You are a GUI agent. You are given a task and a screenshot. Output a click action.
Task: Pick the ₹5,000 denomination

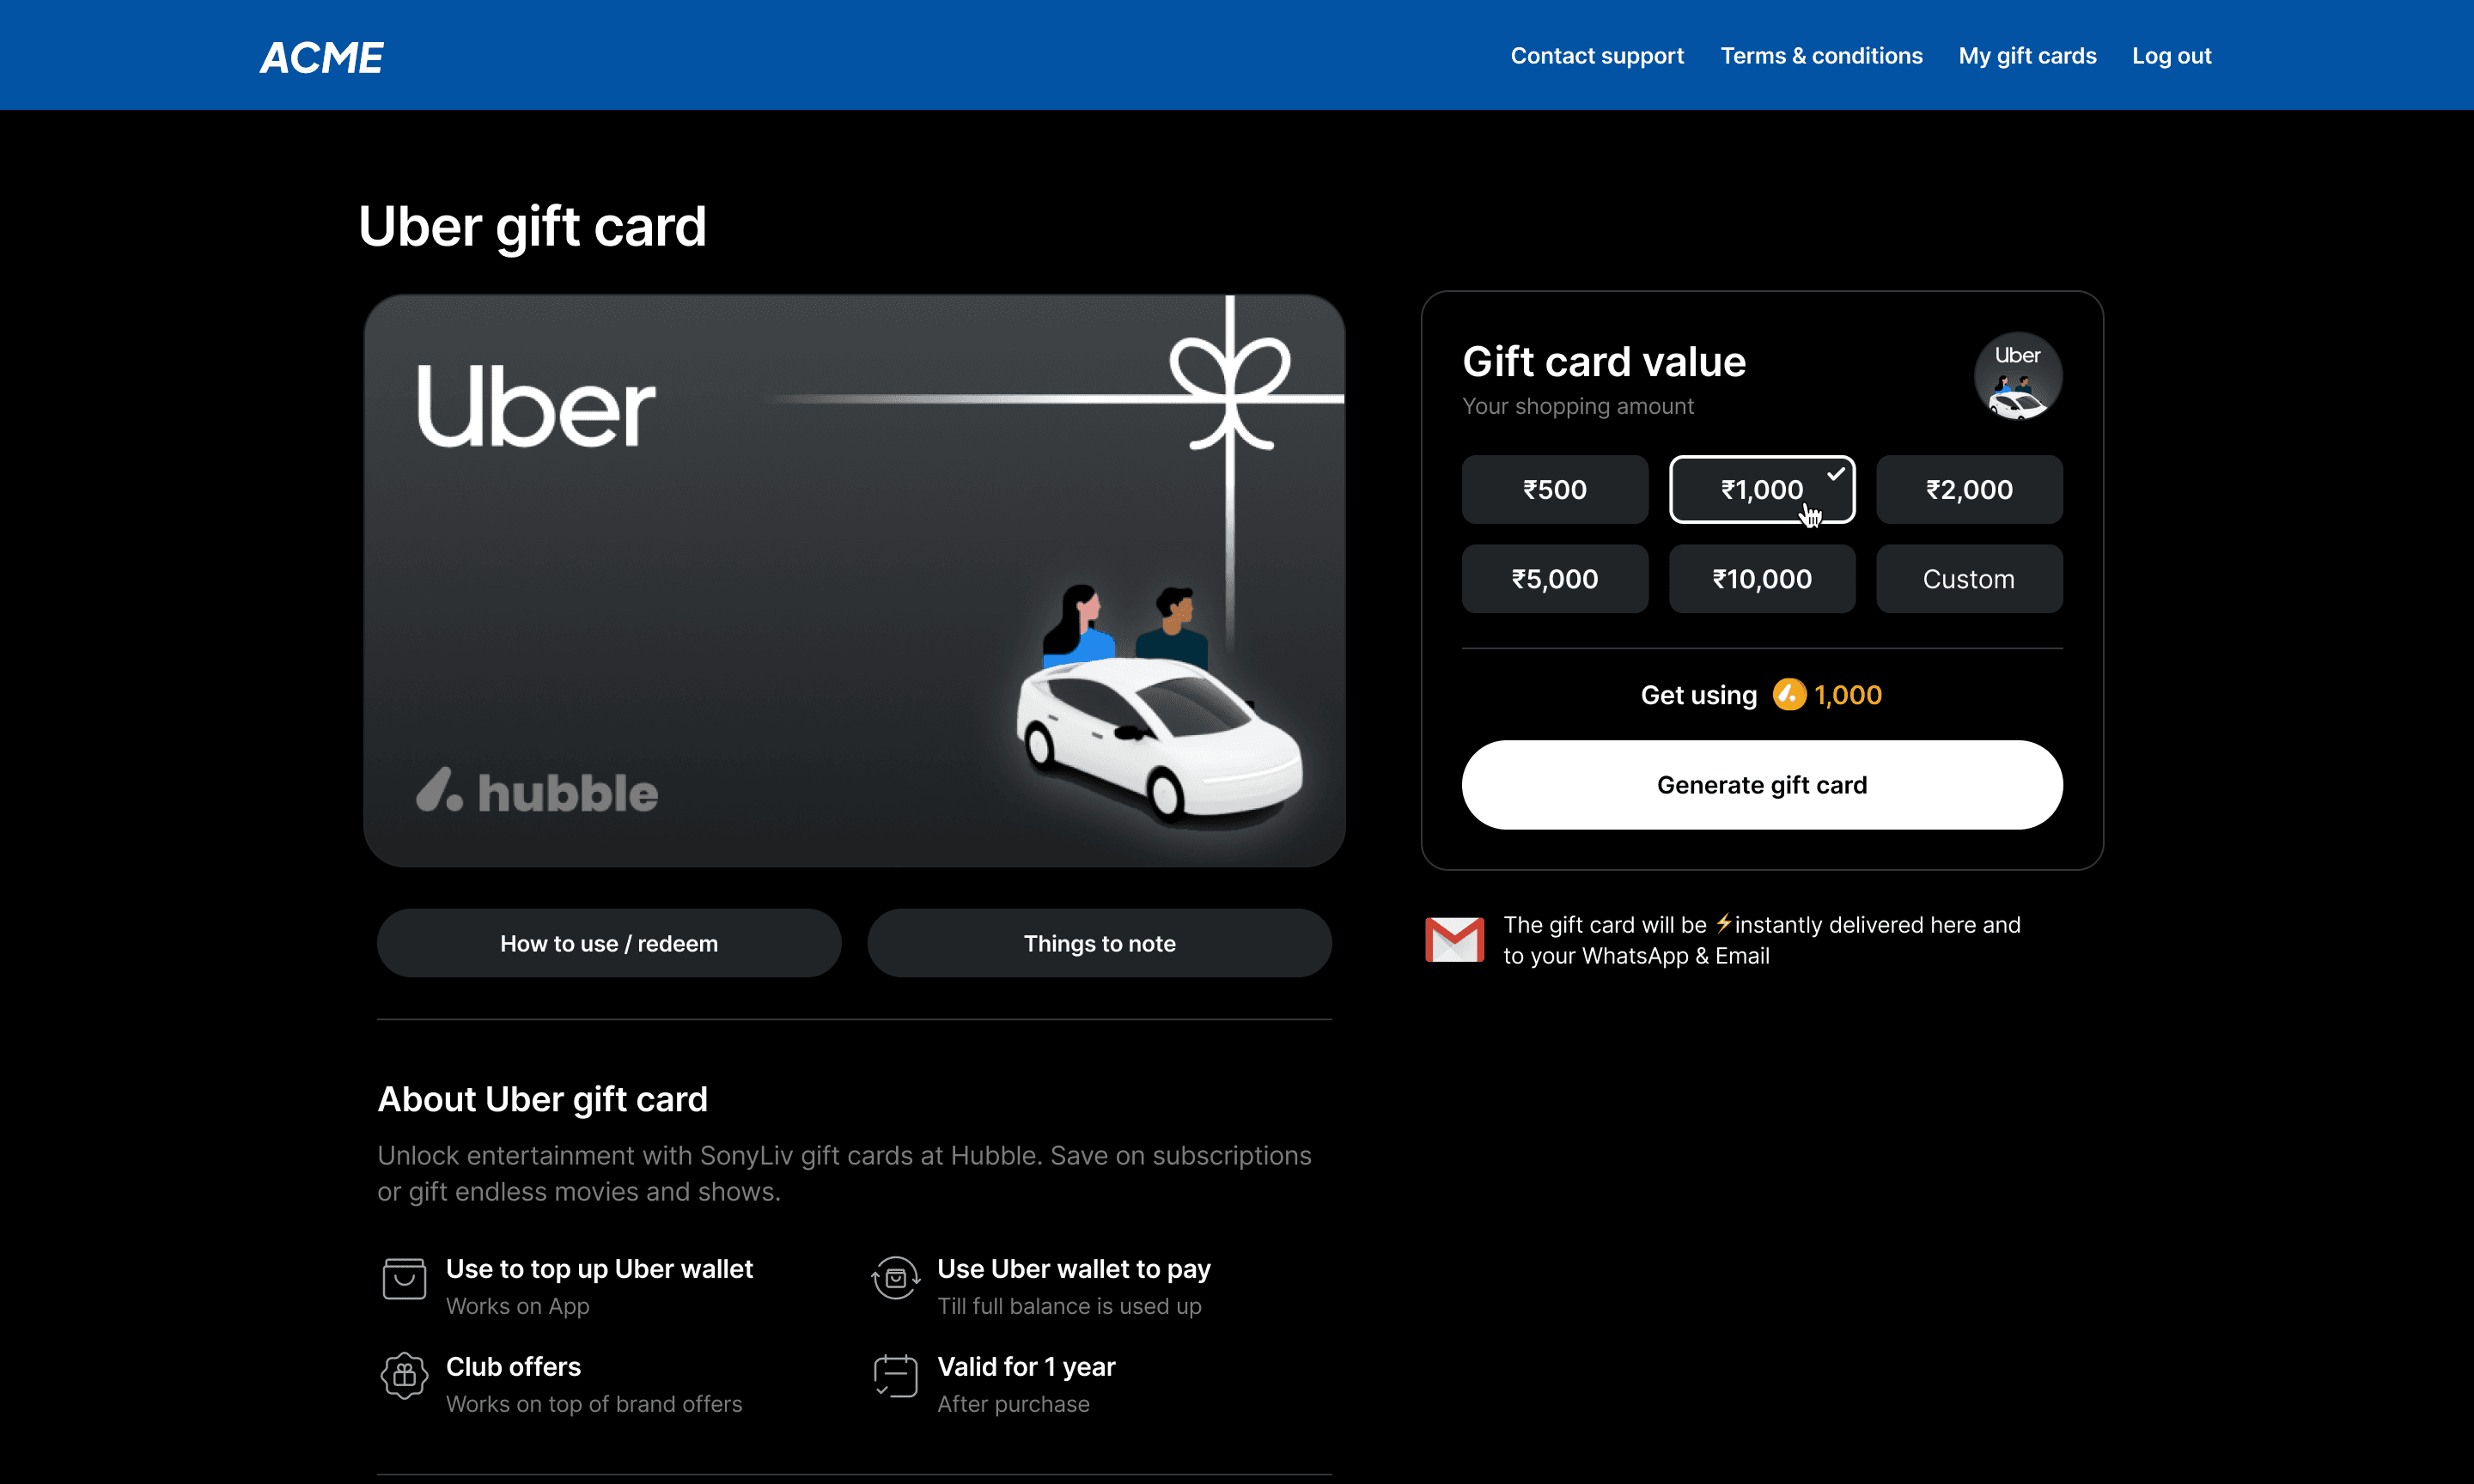coord(1554,579)
